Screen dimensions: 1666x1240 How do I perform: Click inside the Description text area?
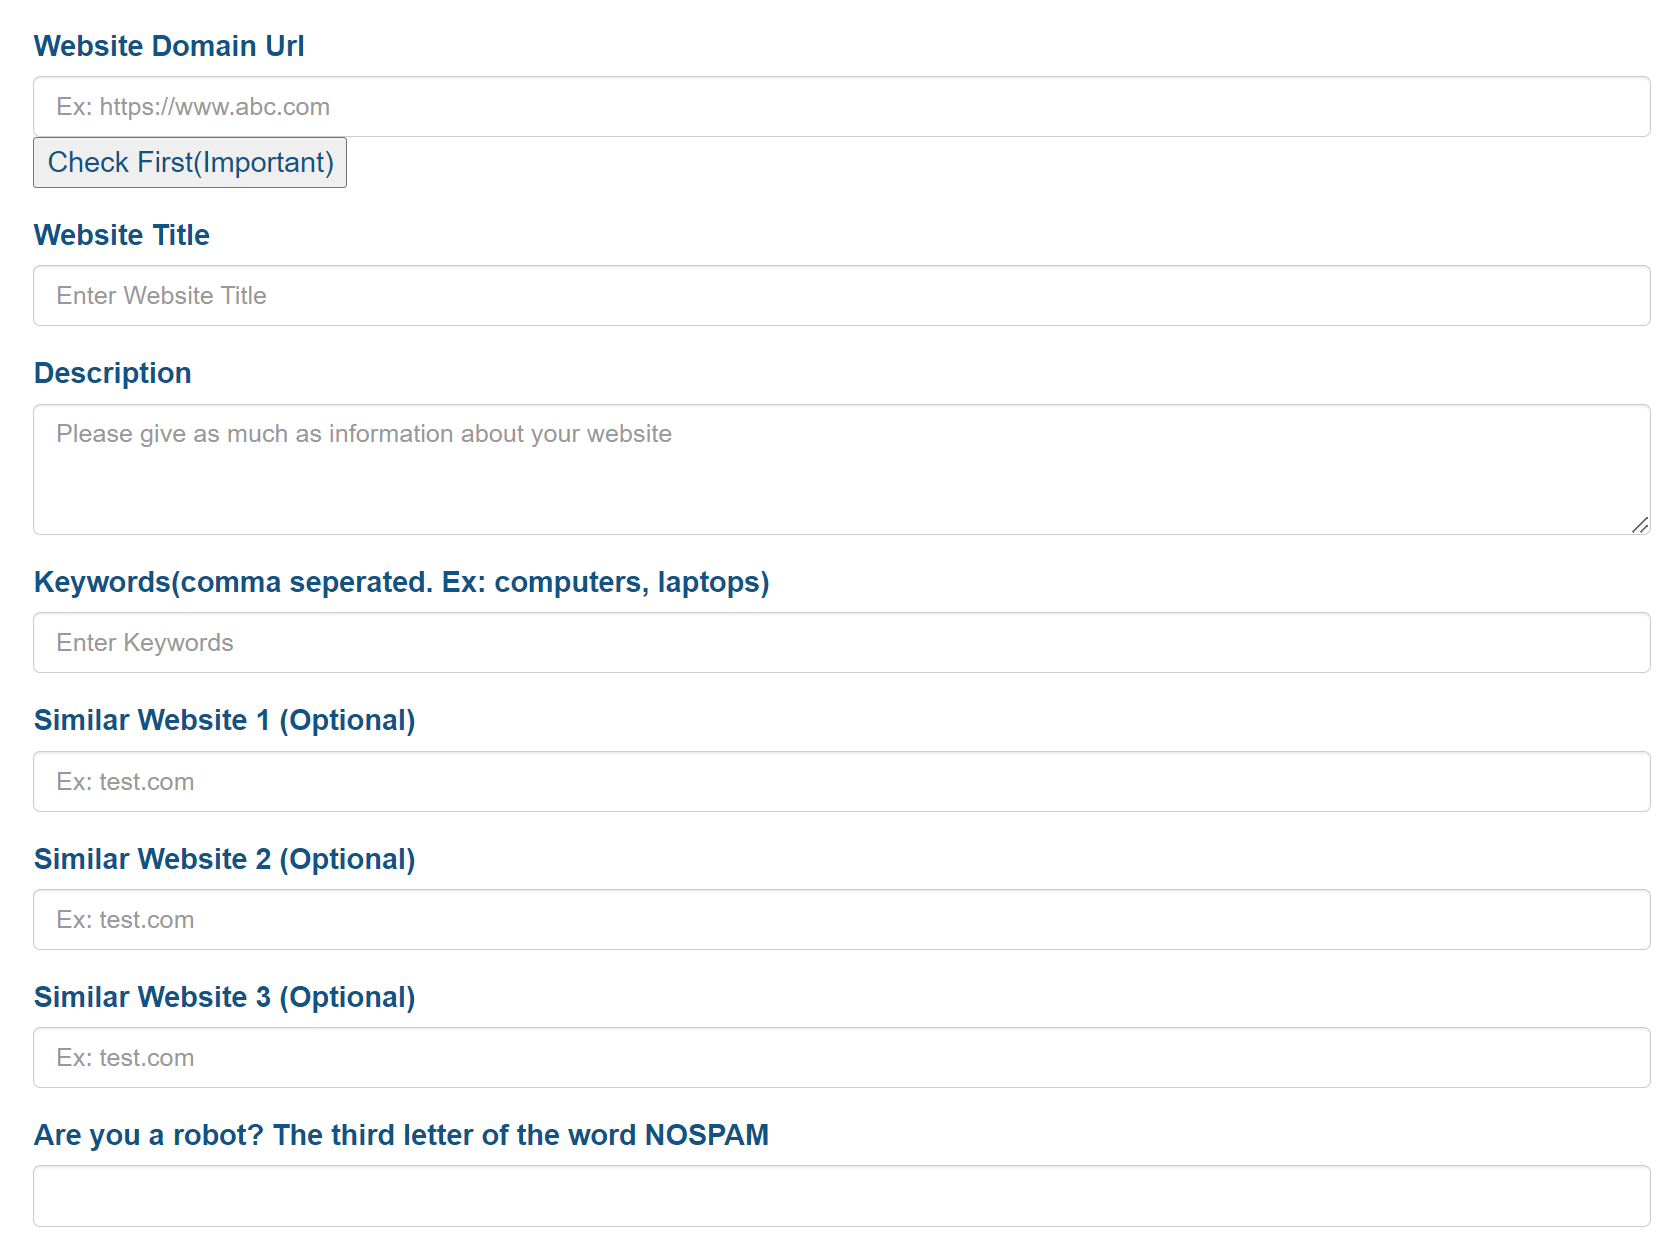840,469
